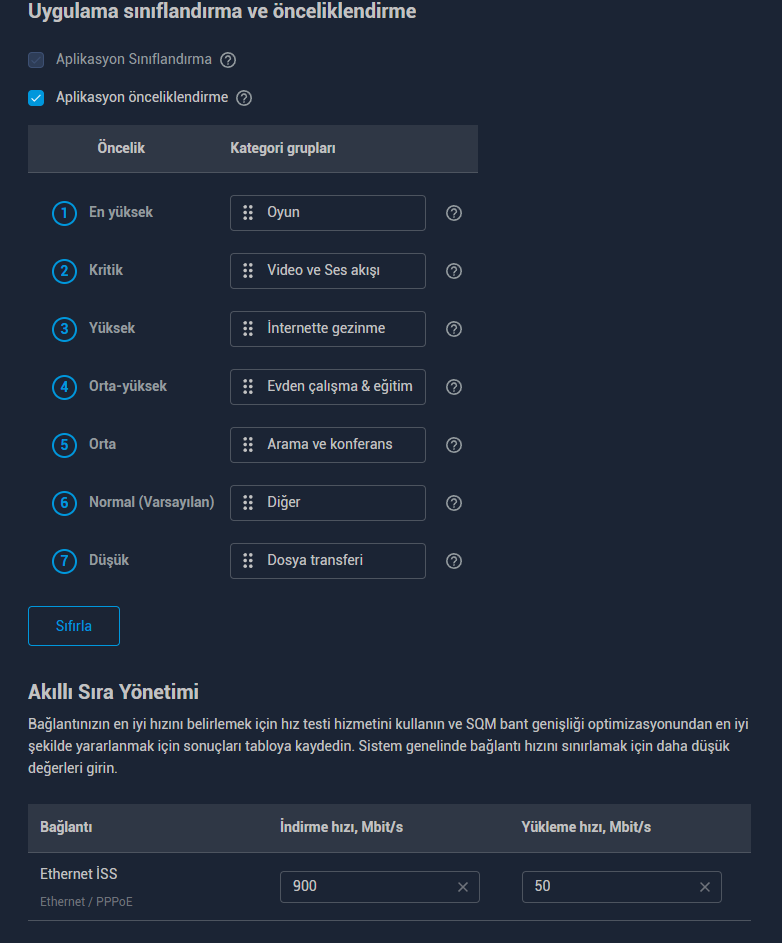
Task: Select the Diğer category box
Action: pyautogui.click(x=328, y=503)
